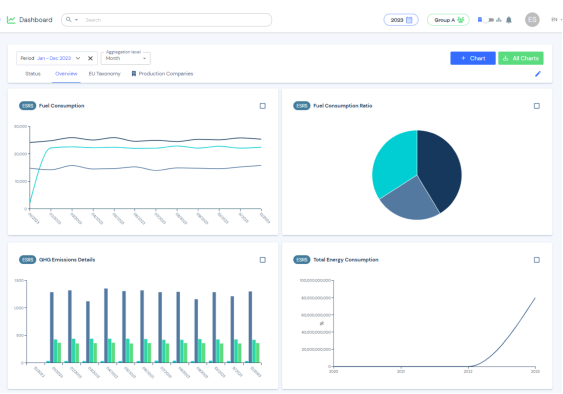563x394 pixels.
Task: Open the ES user avatar menu
Action: coord(532,20)
